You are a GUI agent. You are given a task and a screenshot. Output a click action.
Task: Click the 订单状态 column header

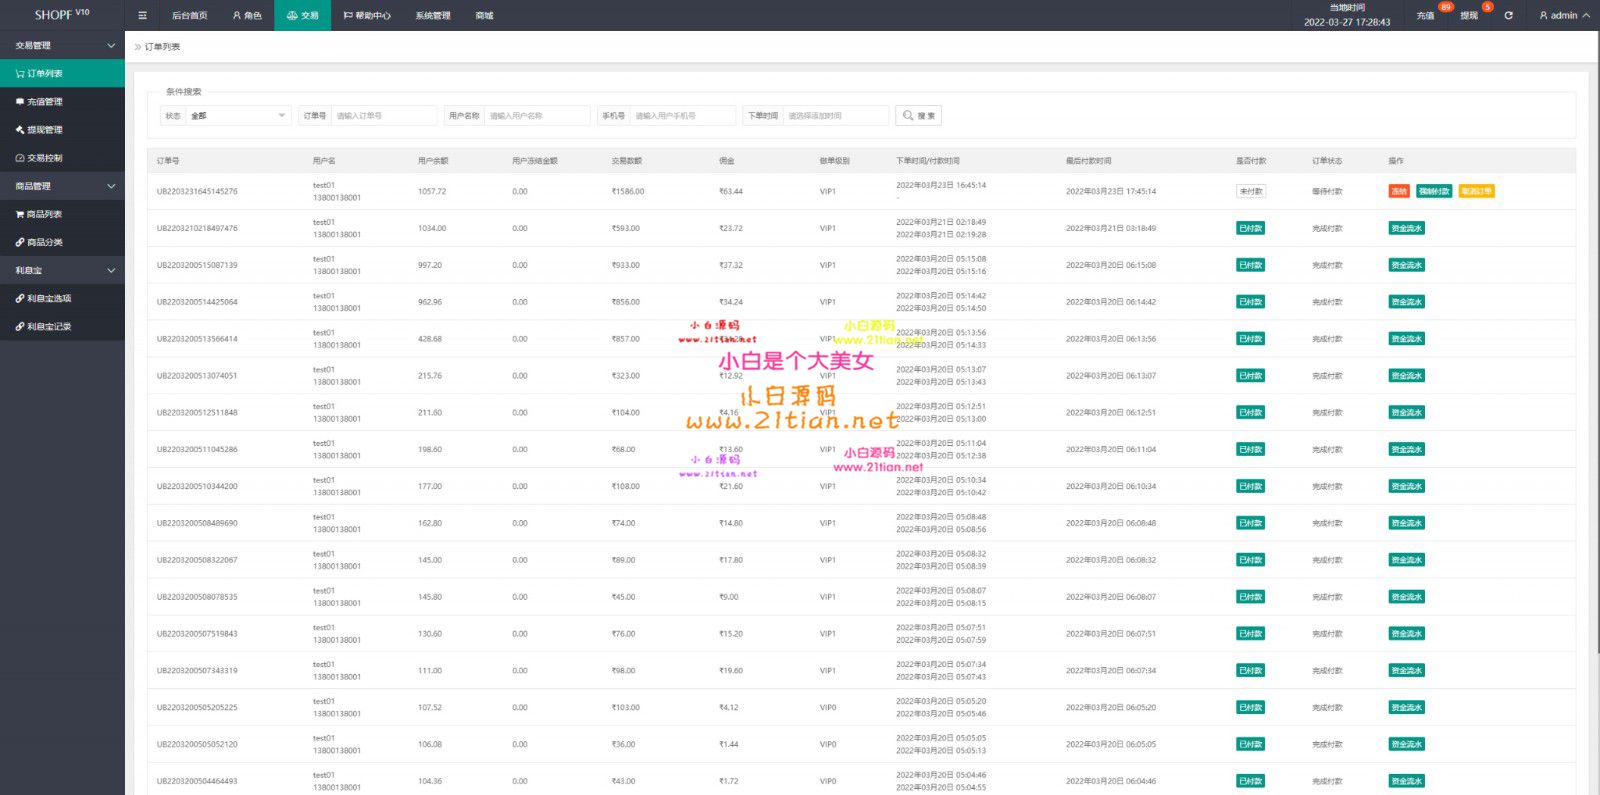click(x=1327, y=161)
